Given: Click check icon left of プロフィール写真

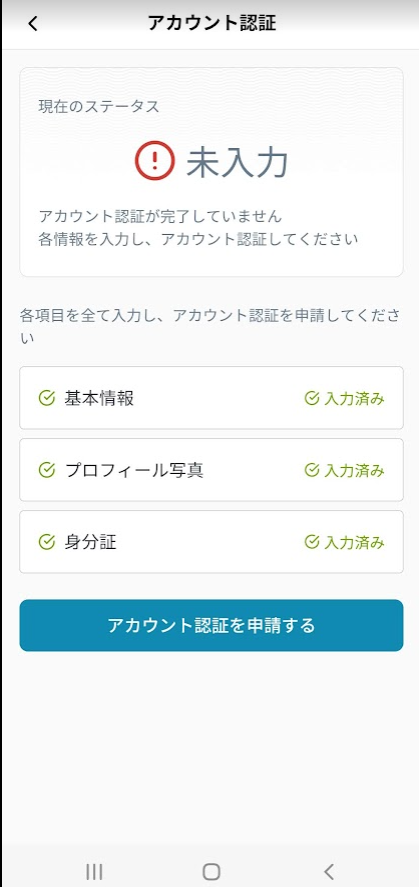Looking at the screenshot, I should point(47,470).
